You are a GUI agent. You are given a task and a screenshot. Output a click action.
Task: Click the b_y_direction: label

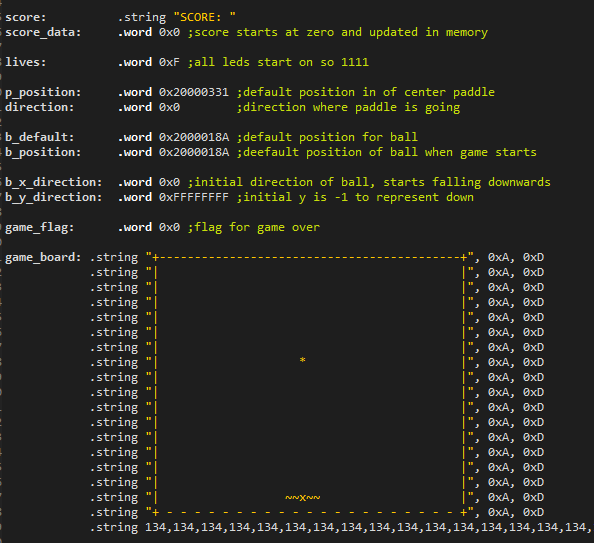click(x=53, y=198)
